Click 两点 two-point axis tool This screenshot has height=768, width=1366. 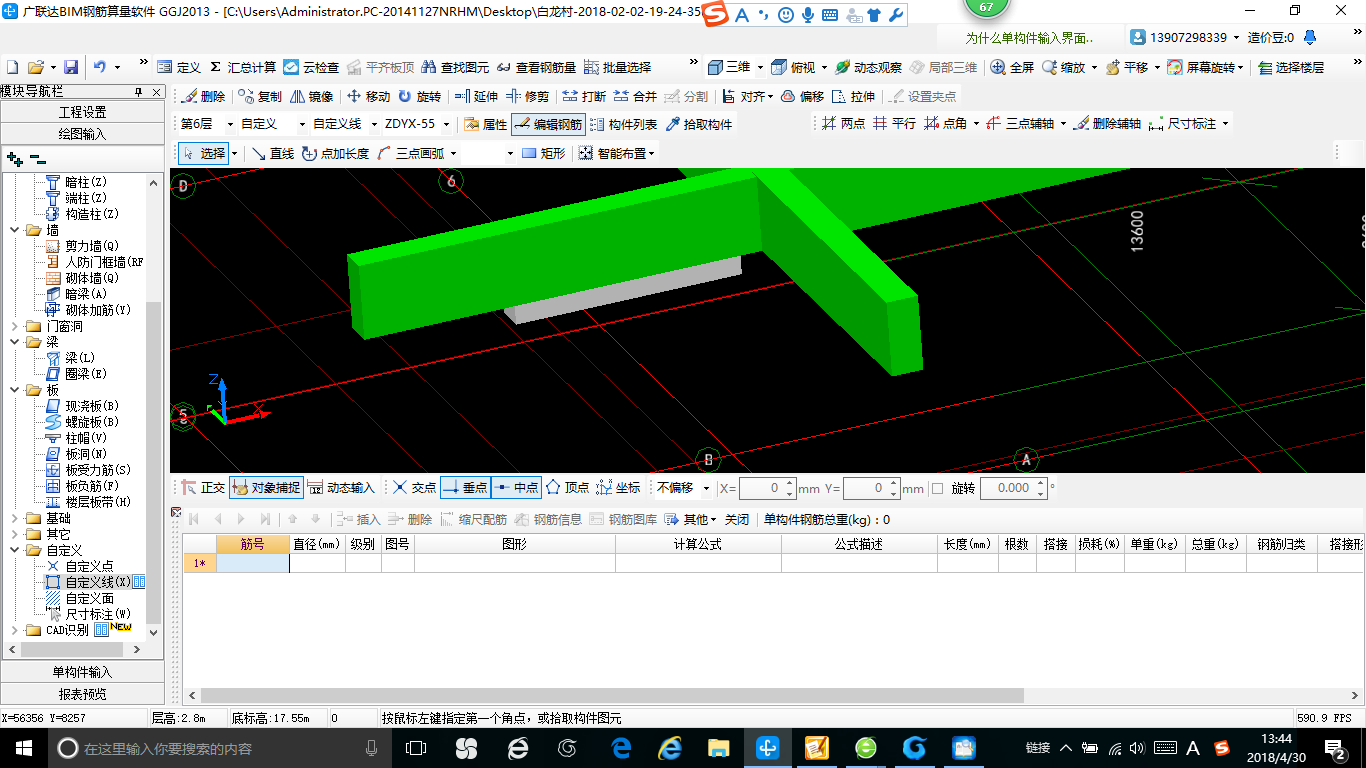[x=843, y=123]
